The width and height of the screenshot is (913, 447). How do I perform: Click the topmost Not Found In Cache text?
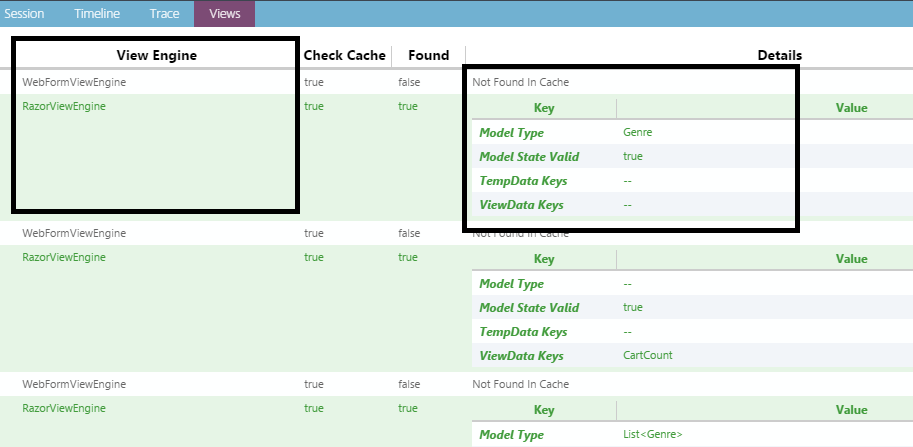click(x=520, y=82)
